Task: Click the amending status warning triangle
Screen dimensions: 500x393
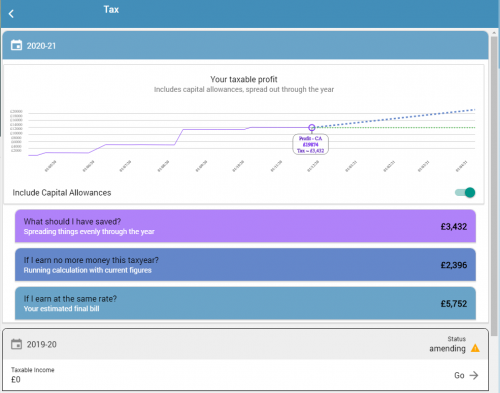Action: 475,348
